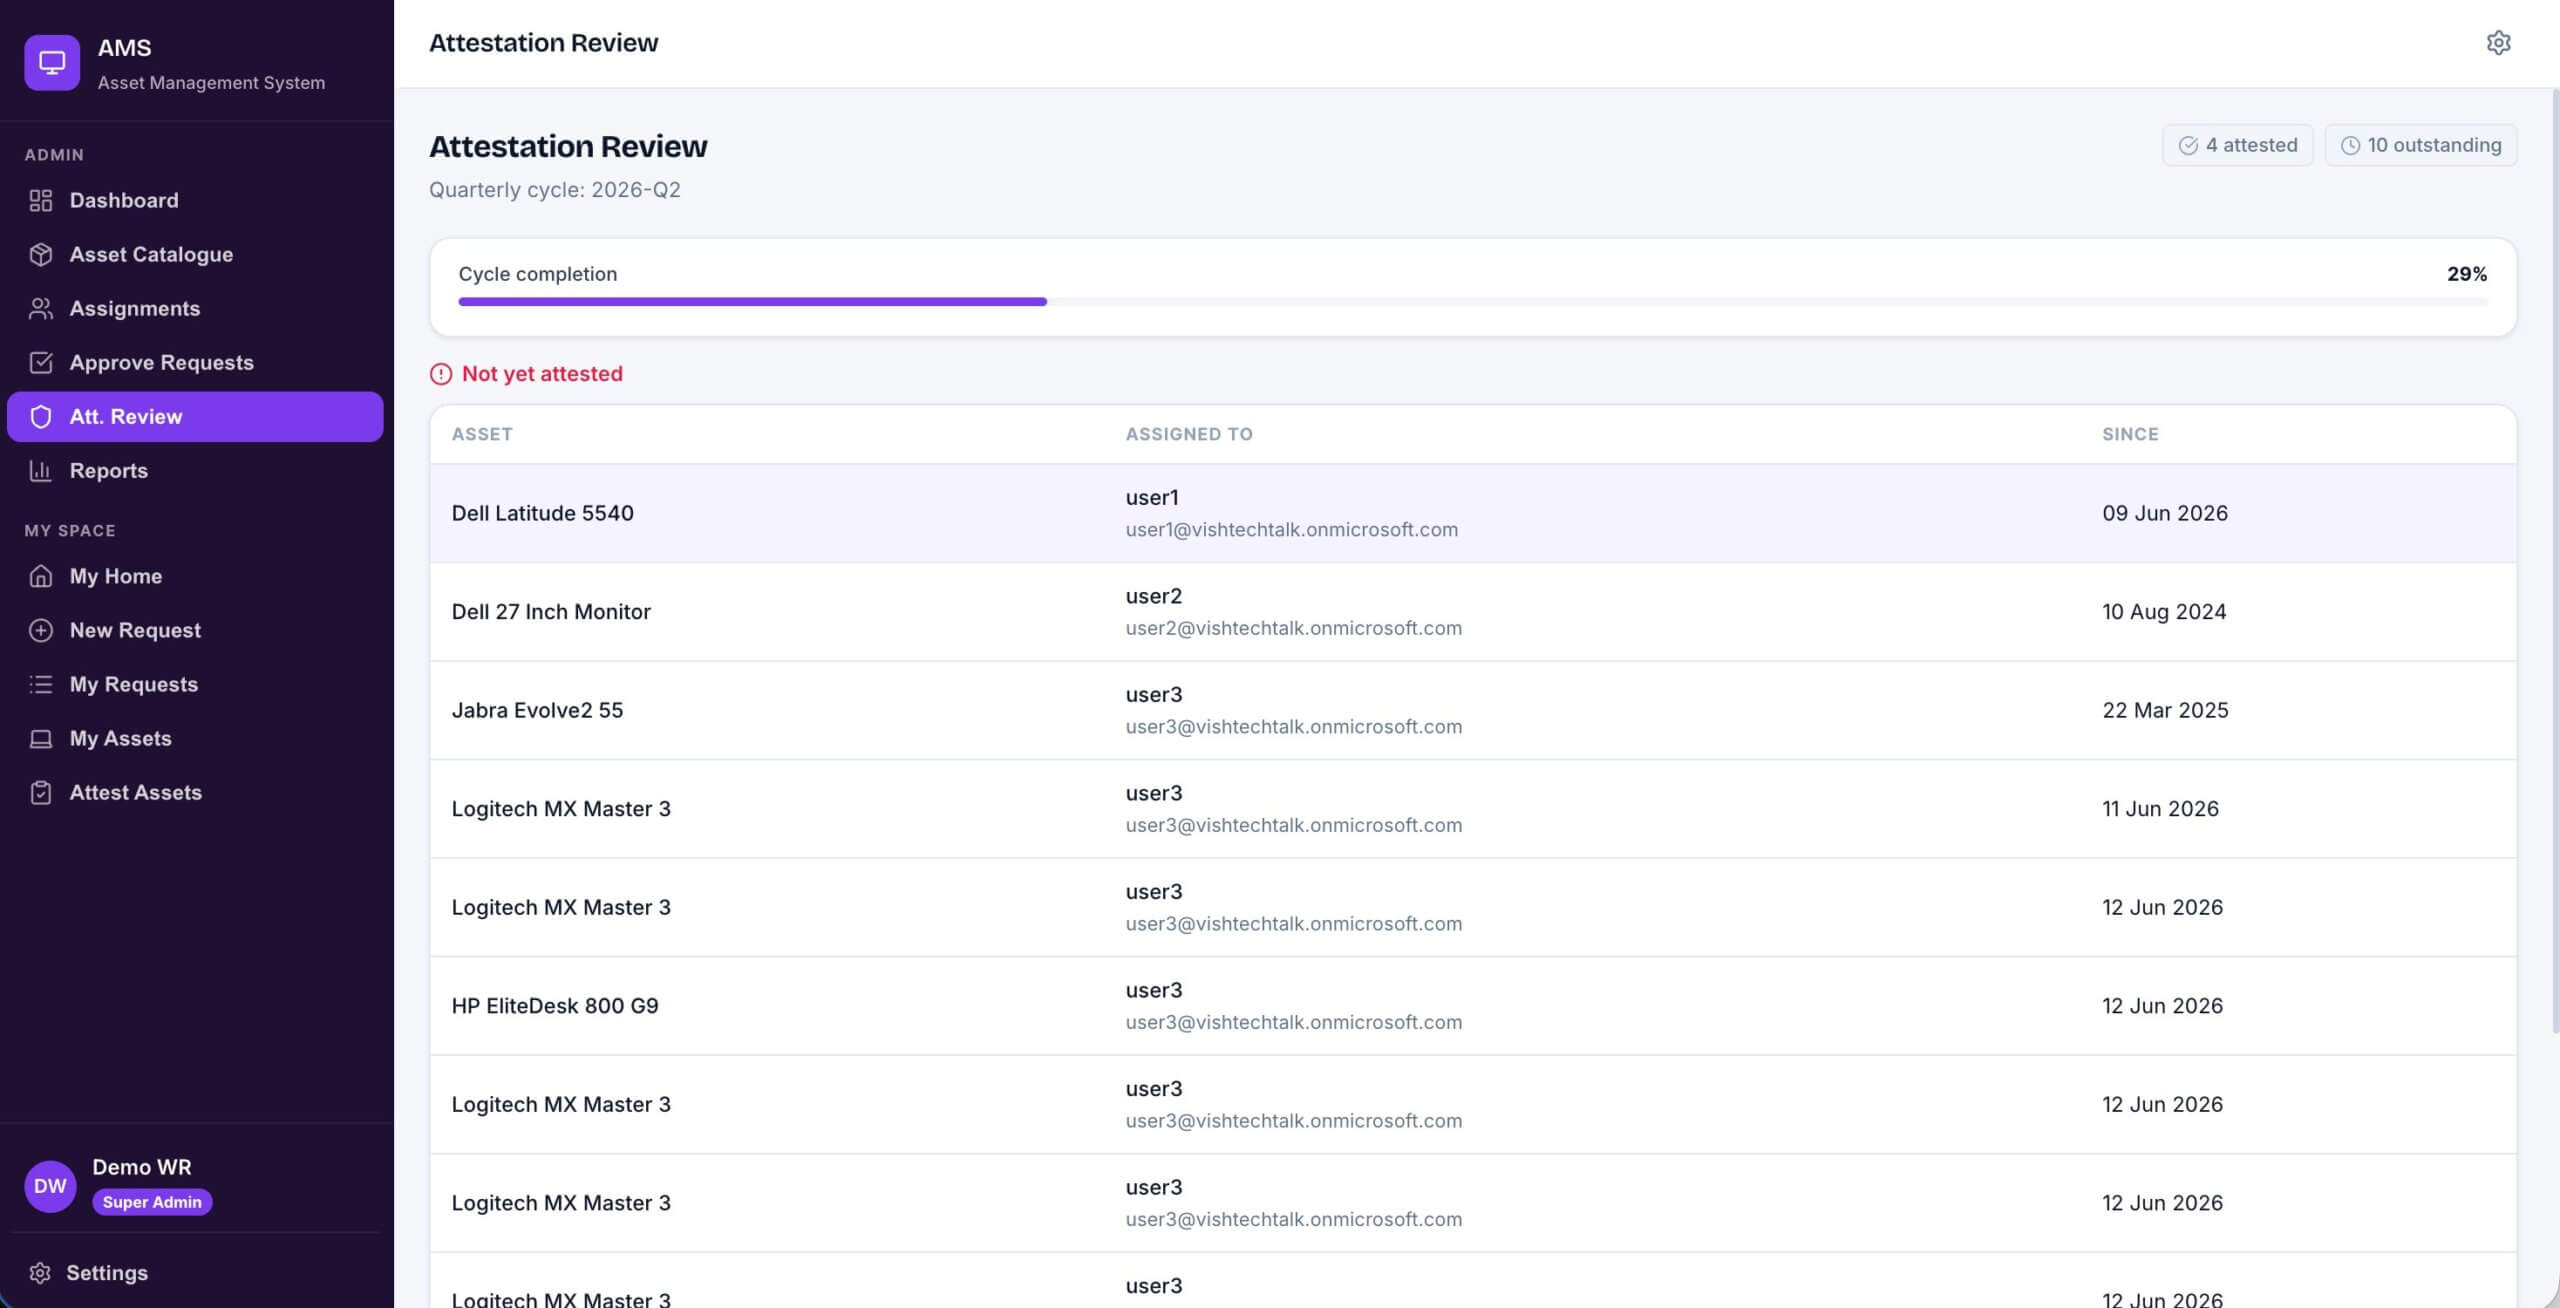Click the 22 Mar 2025 date
The width and height of the screenshot is (2560, 1308).
coord(2165,710)
